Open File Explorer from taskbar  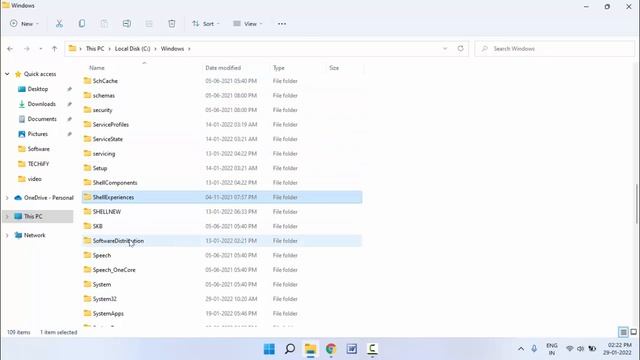coord(311,349)
